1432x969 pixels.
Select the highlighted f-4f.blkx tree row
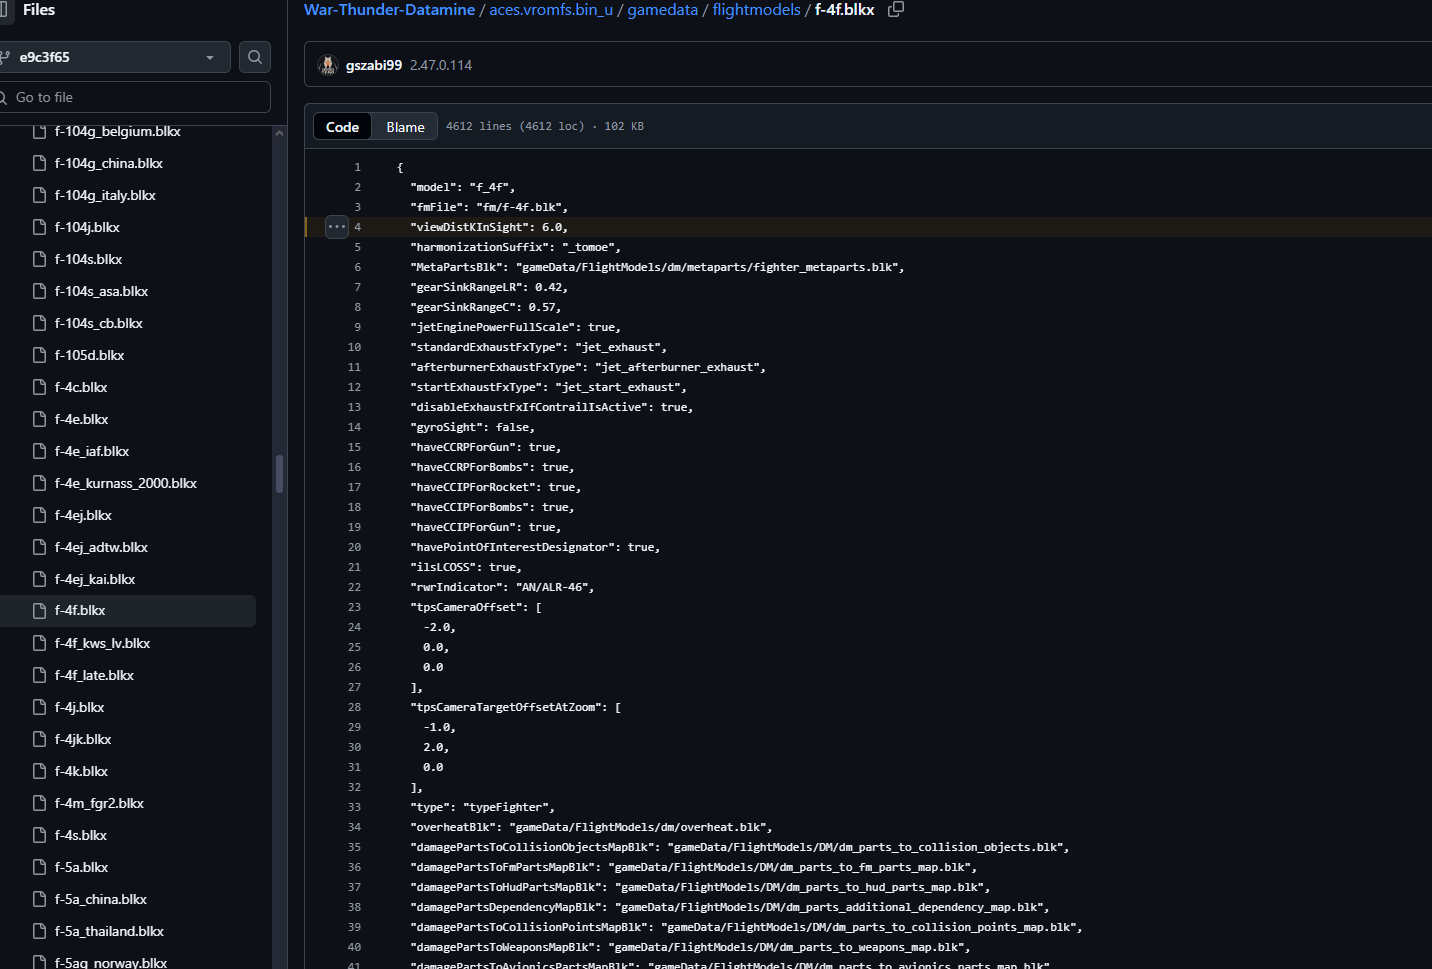click(x=128, y=611)
